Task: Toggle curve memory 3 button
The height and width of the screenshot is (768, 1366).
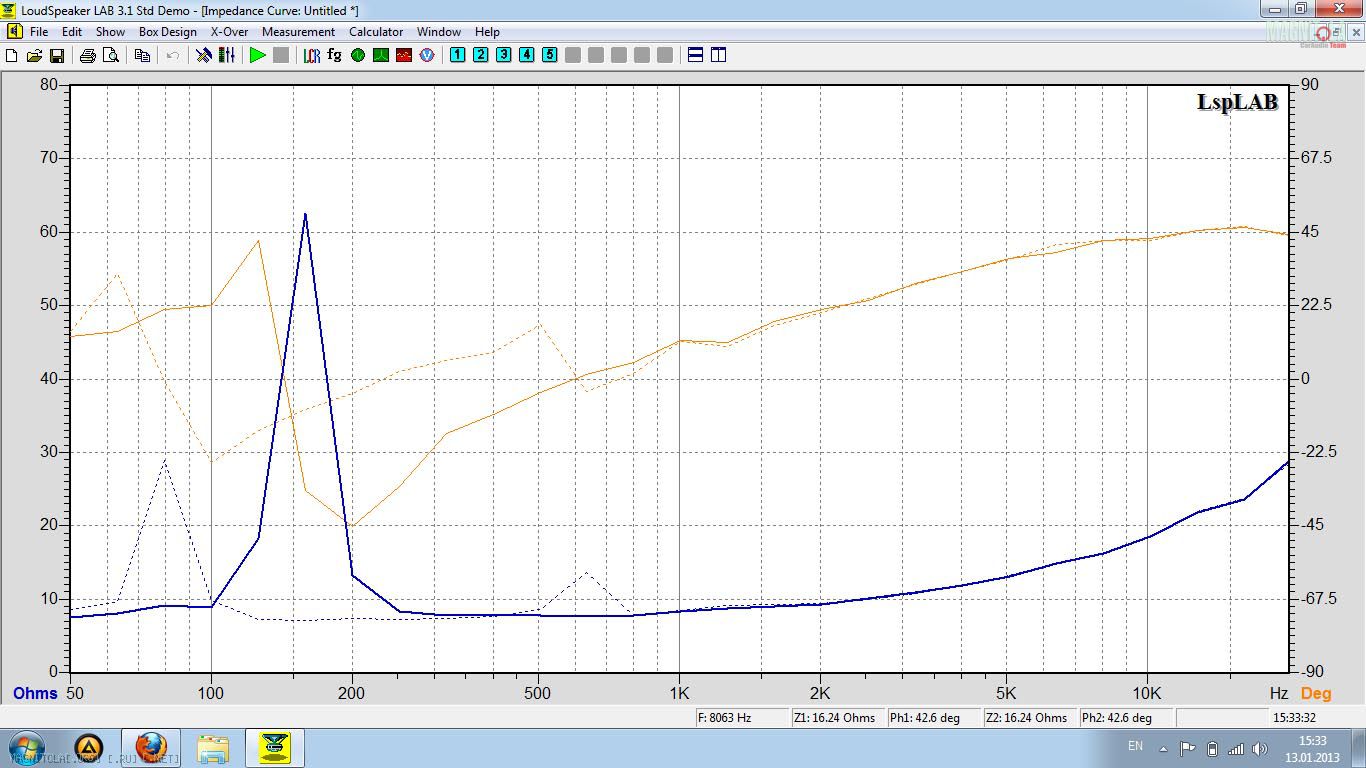Action: [x=503, y=55]
